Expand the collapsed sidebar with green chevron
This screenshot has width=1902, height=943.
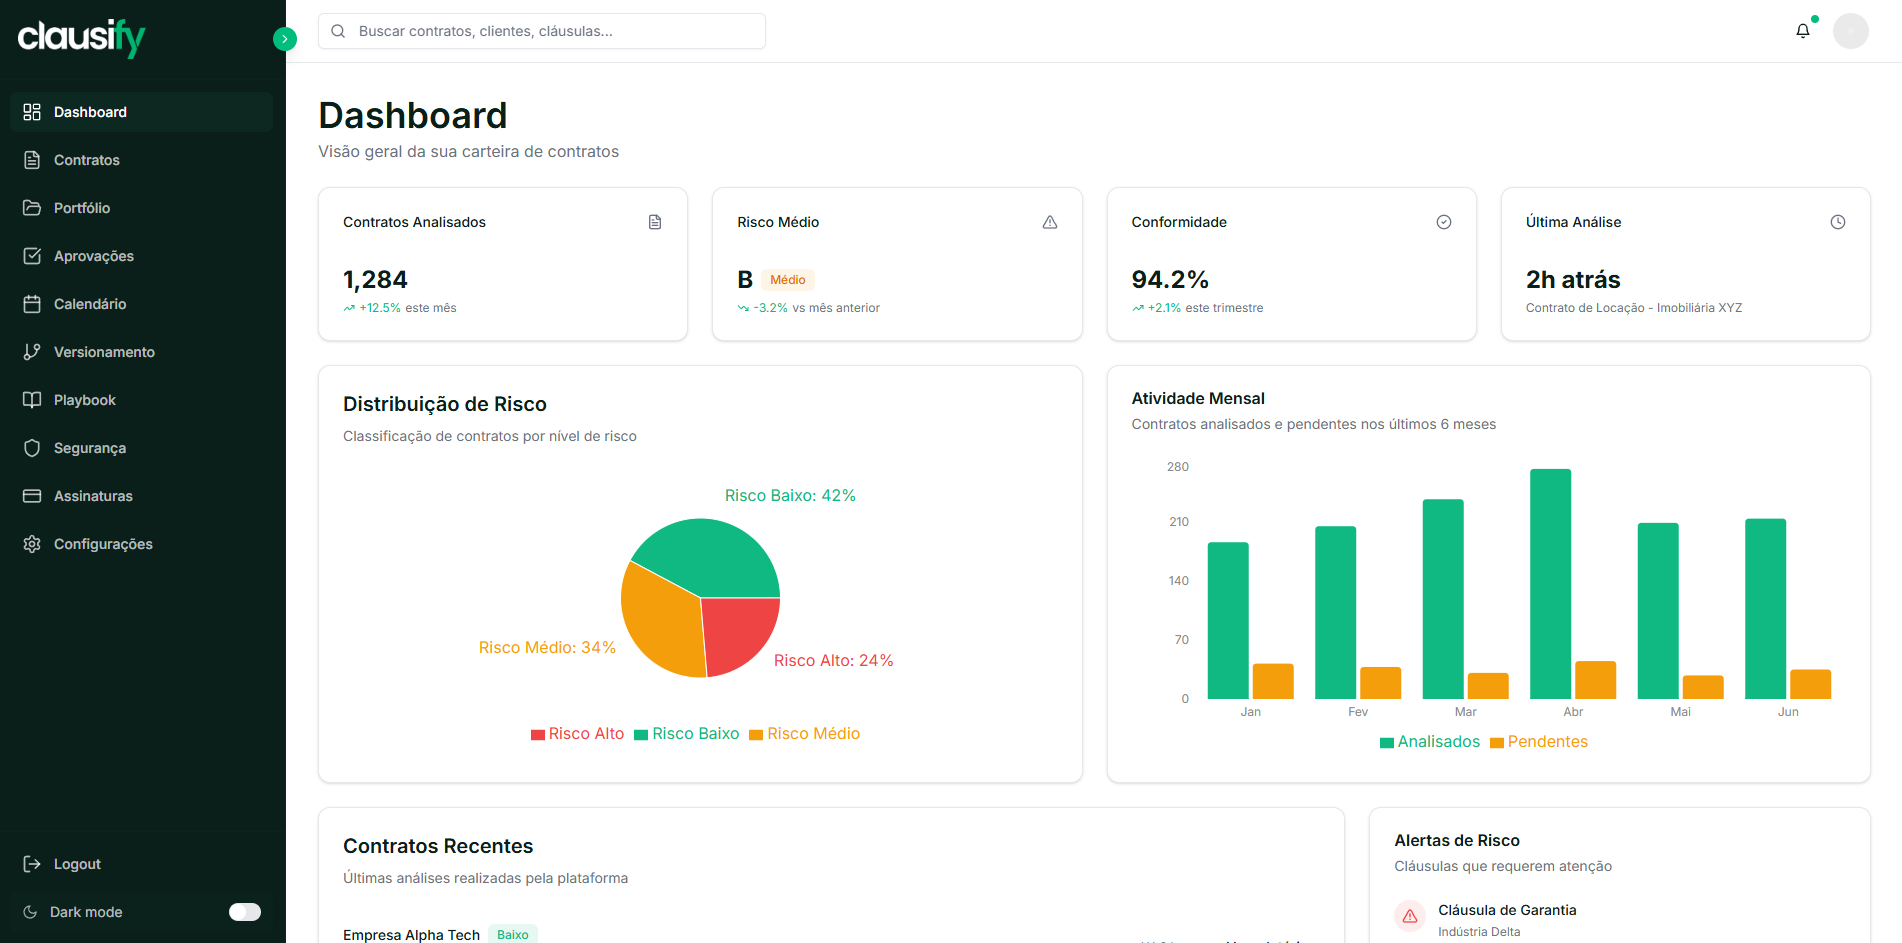pos(285,38)
